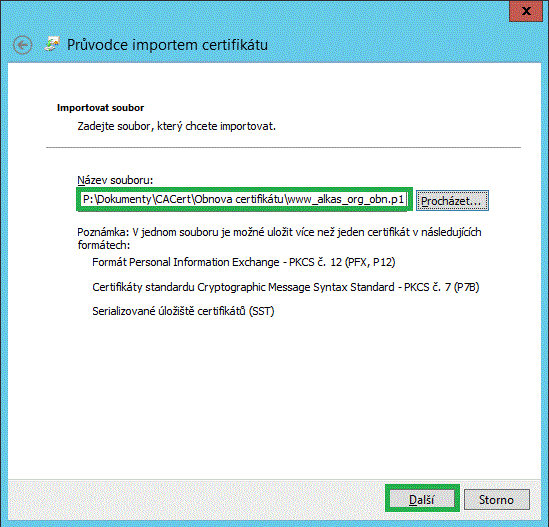The width and height of the screenshot is (549, 527).
Task: Click the Importovat soubor heading
Action: [100, 108]
